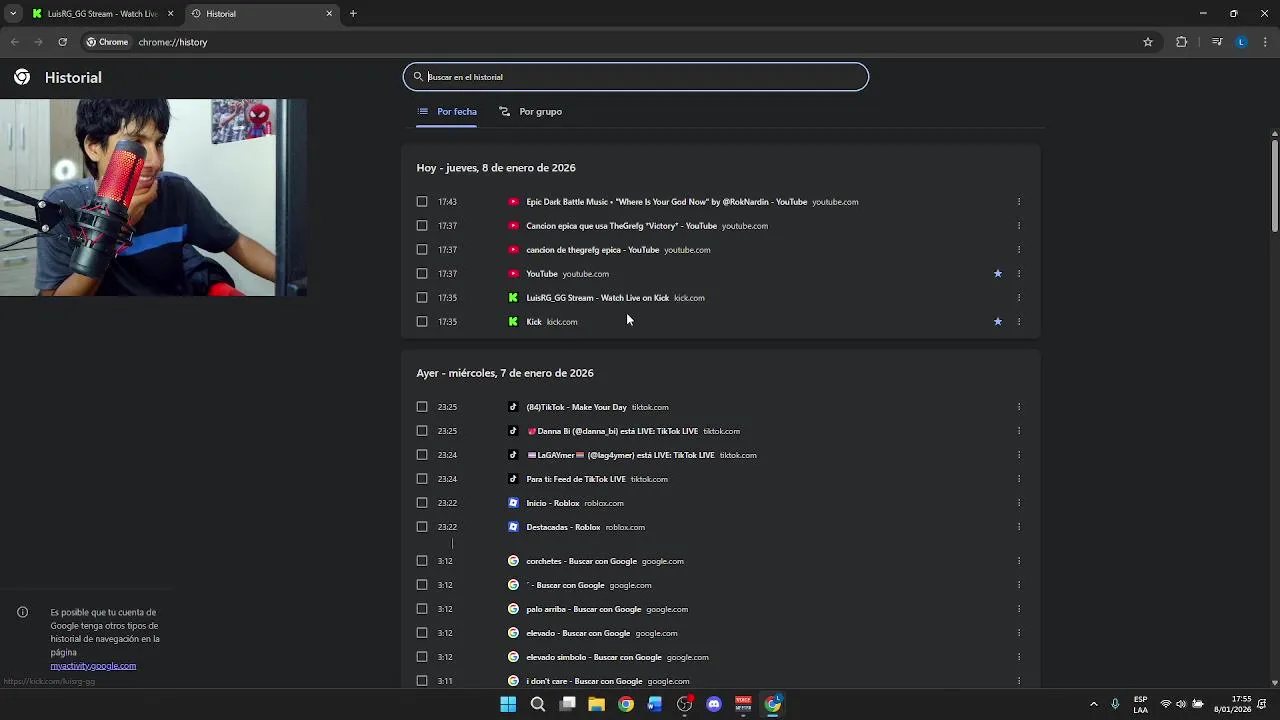Click the volume tray icon
Image resolution: width=1280 pixels, height=720 pixels.
click(x=1181, y=704)
